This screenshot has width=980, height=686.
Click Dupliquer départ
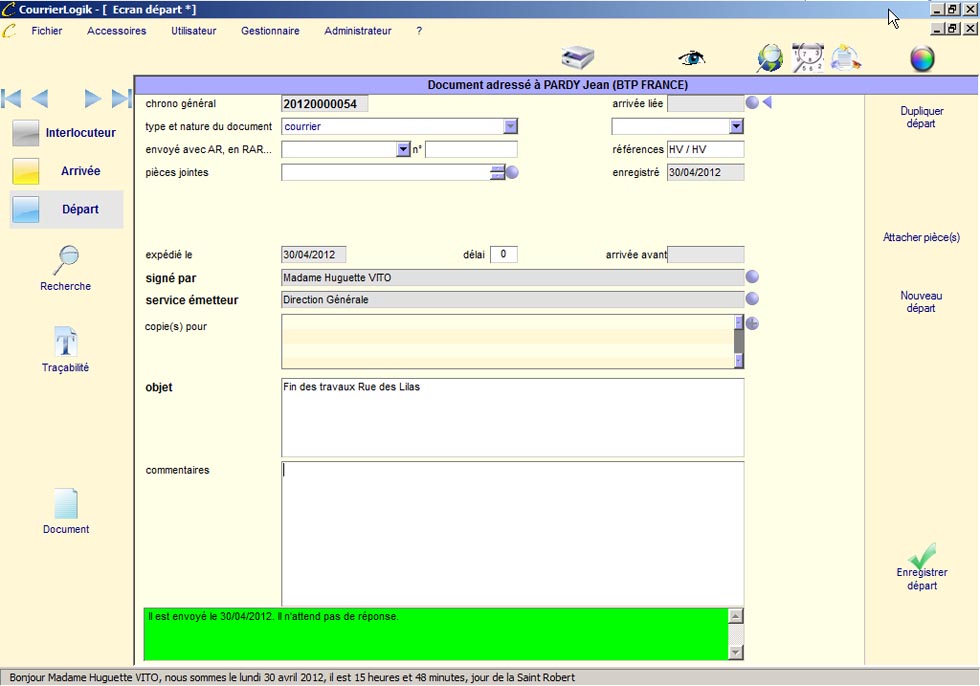[921, 117]
